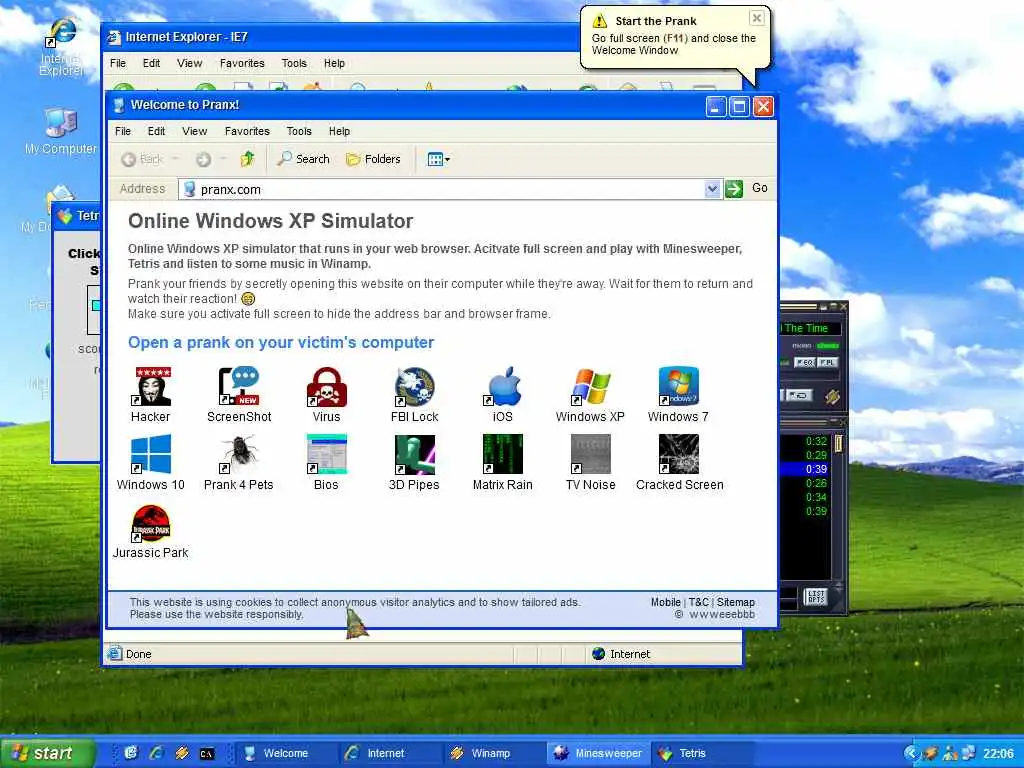
Task: Open the Bios prank icon
Action: click(327, 454)
